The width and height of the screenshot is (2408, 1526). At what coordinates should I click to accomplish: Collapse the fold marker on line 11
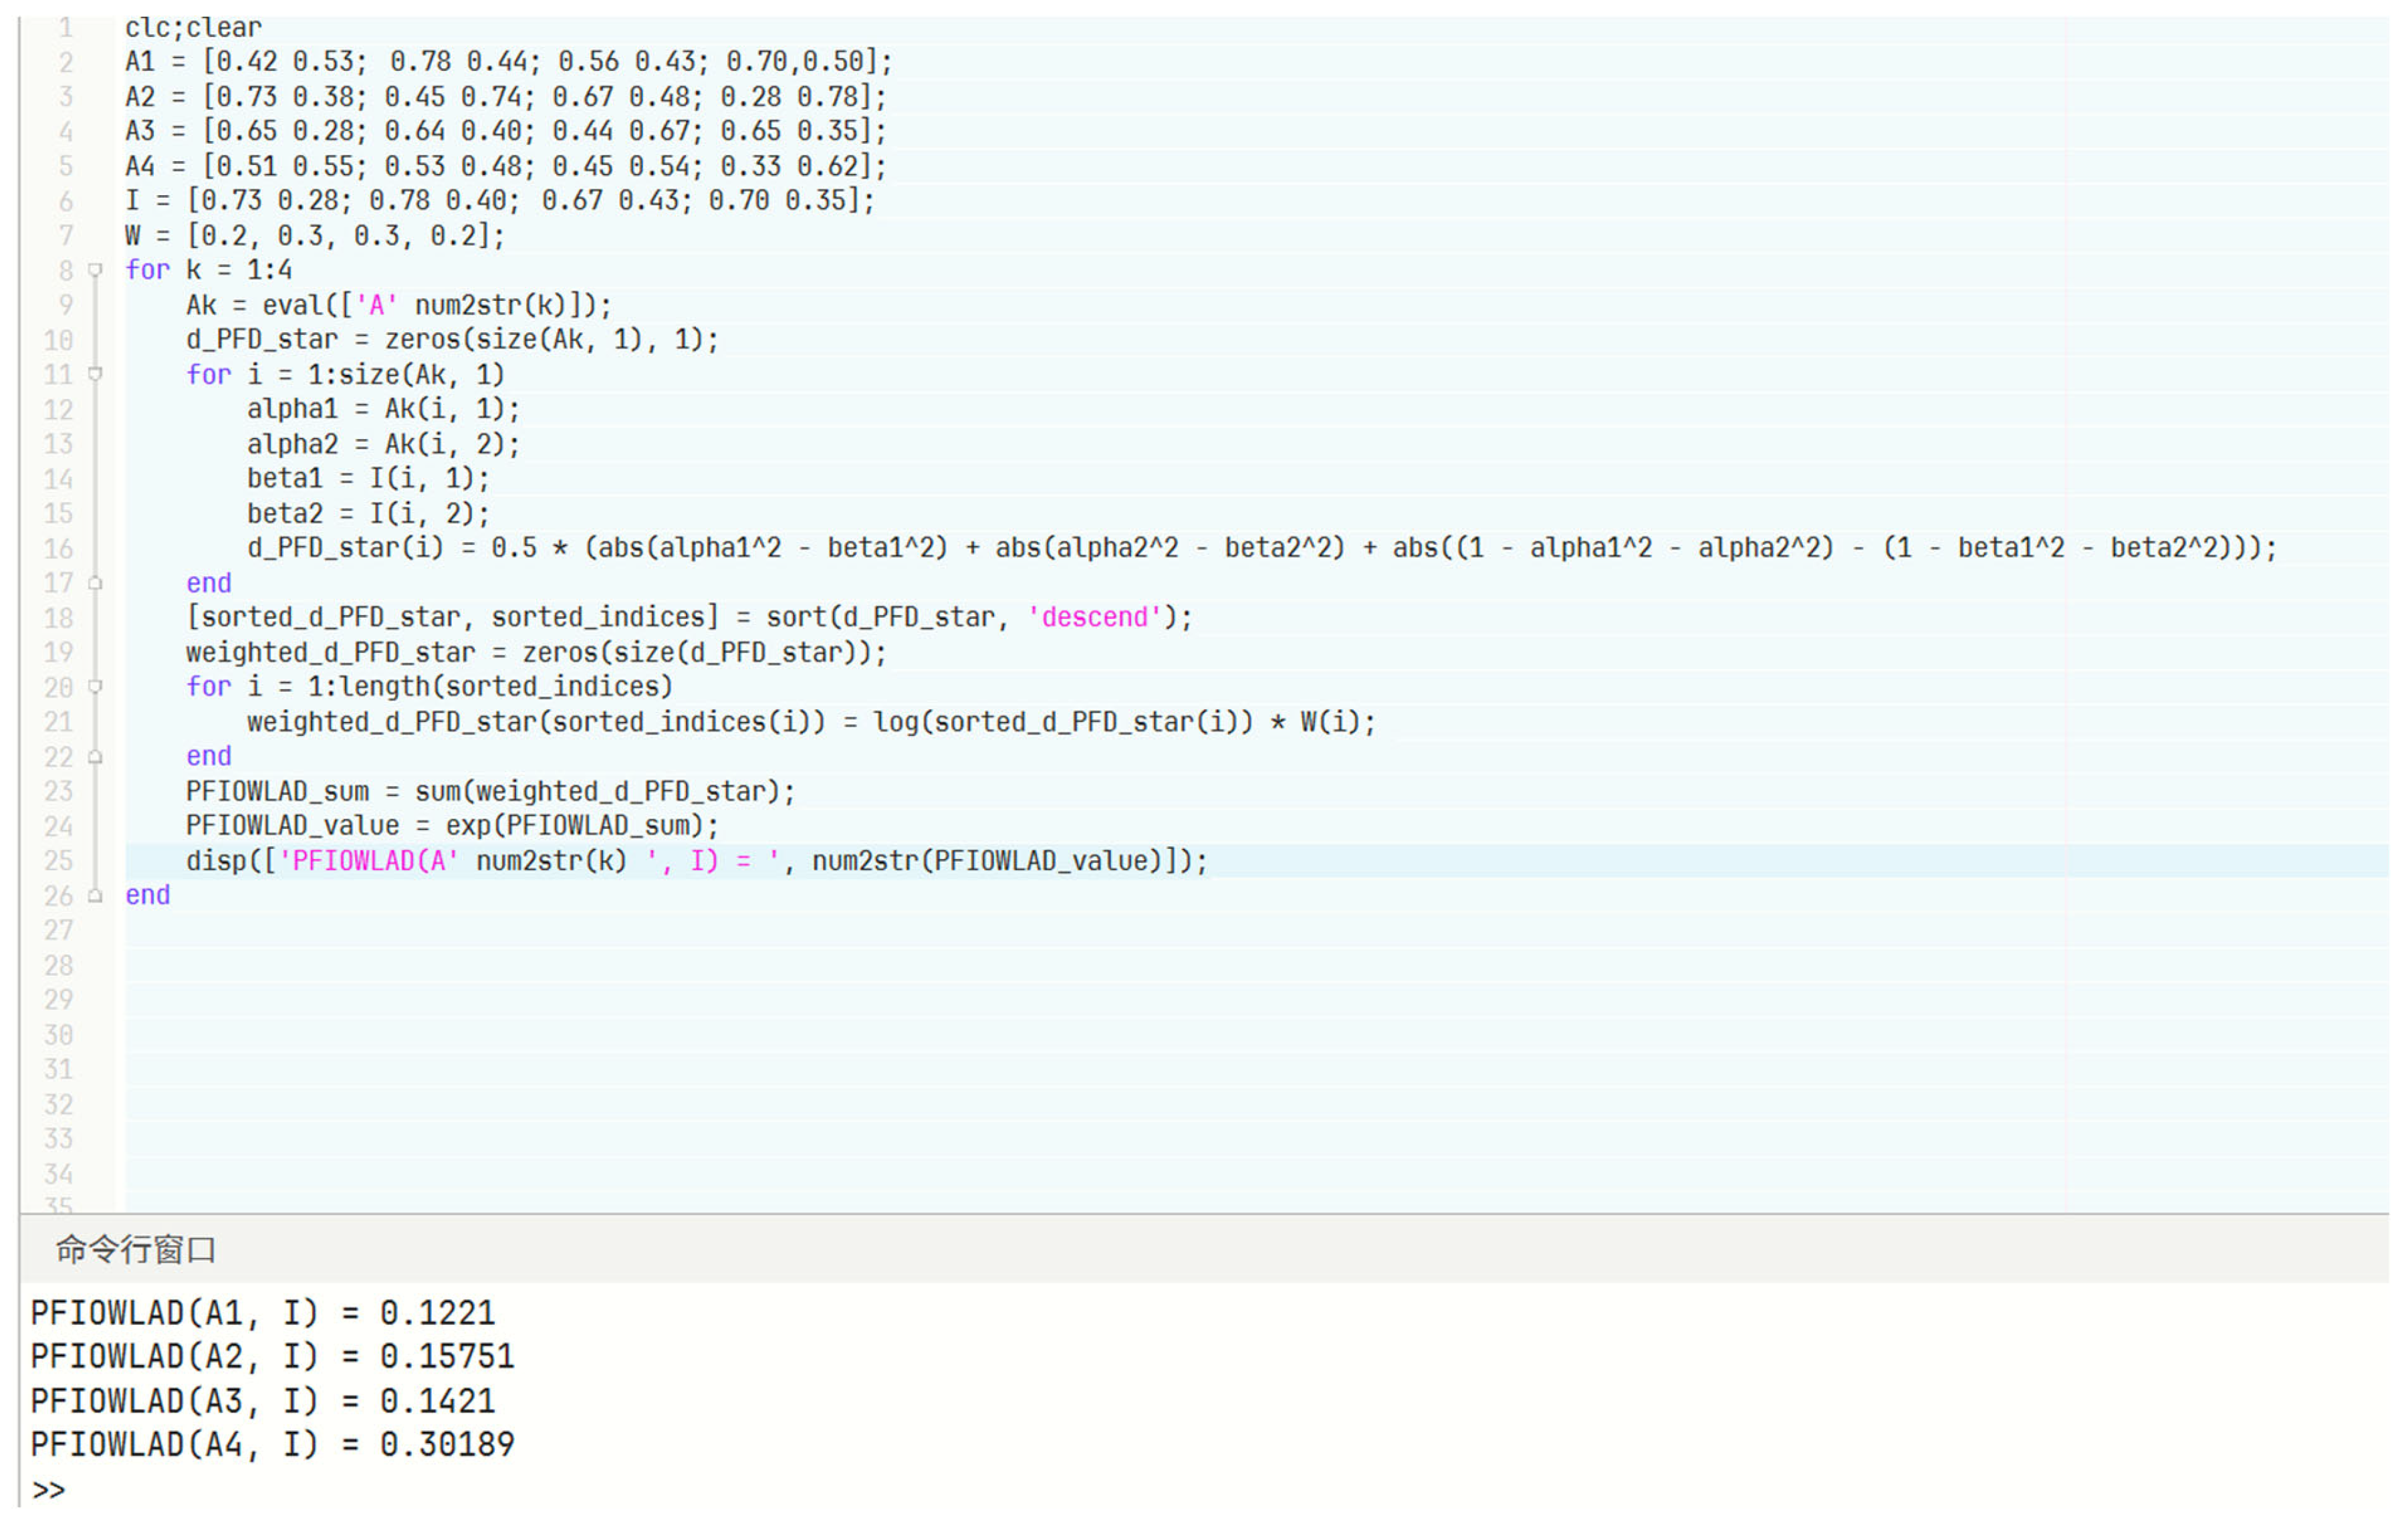coord(96,374)
